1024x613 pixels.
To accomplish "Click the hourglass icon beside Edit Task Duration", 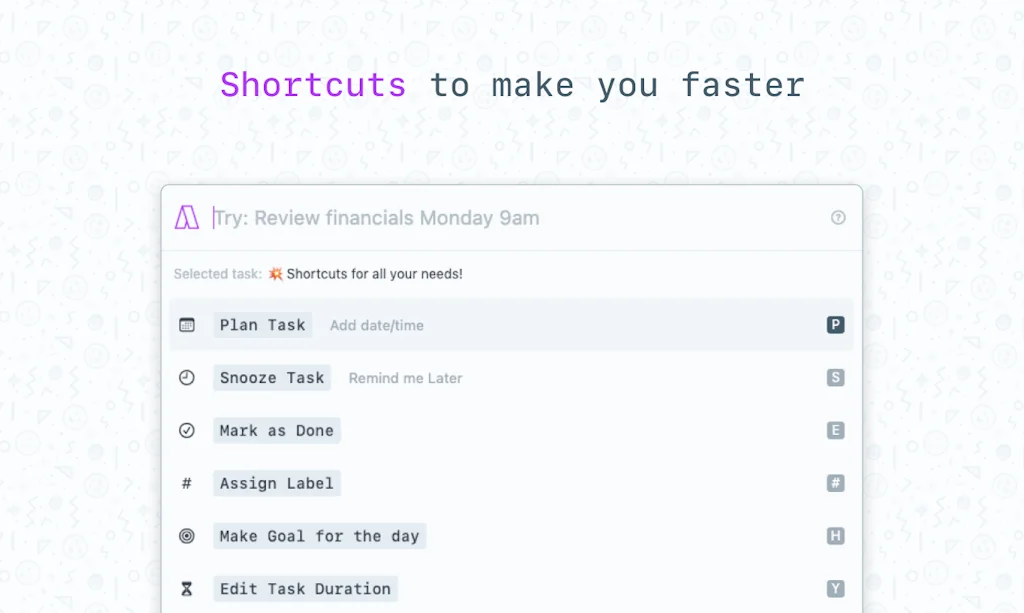I will pyautogui.click(x=187, y=589).
